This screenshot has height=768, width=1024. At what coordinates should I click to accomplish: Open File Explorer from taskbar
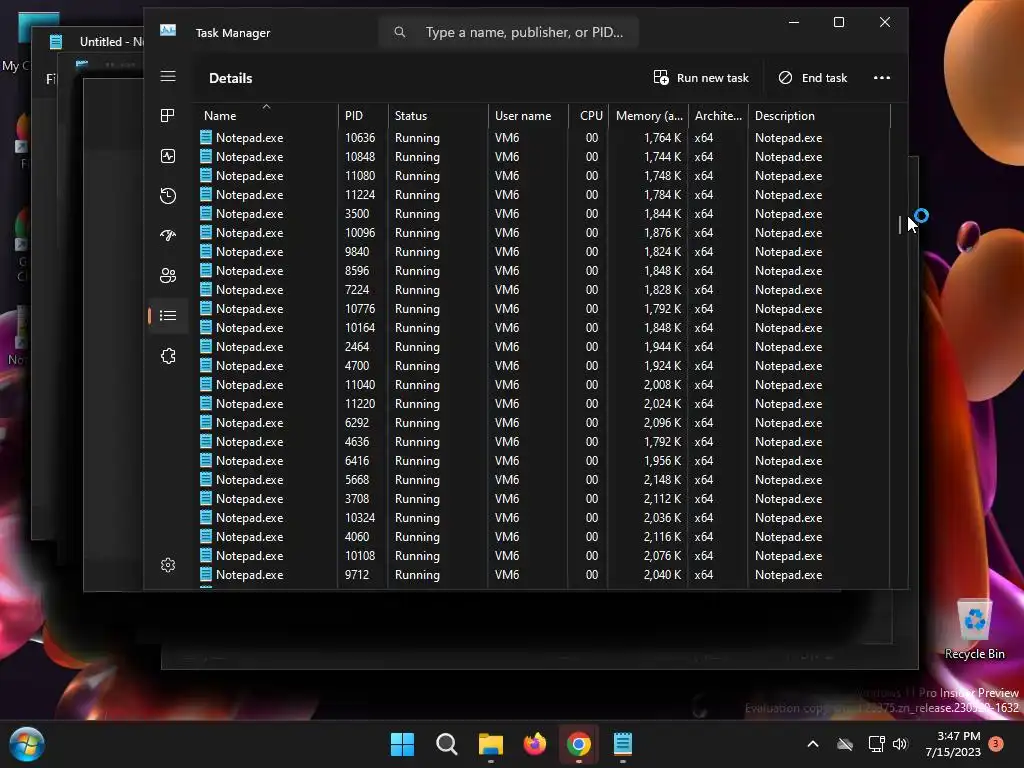coord(490,744)
